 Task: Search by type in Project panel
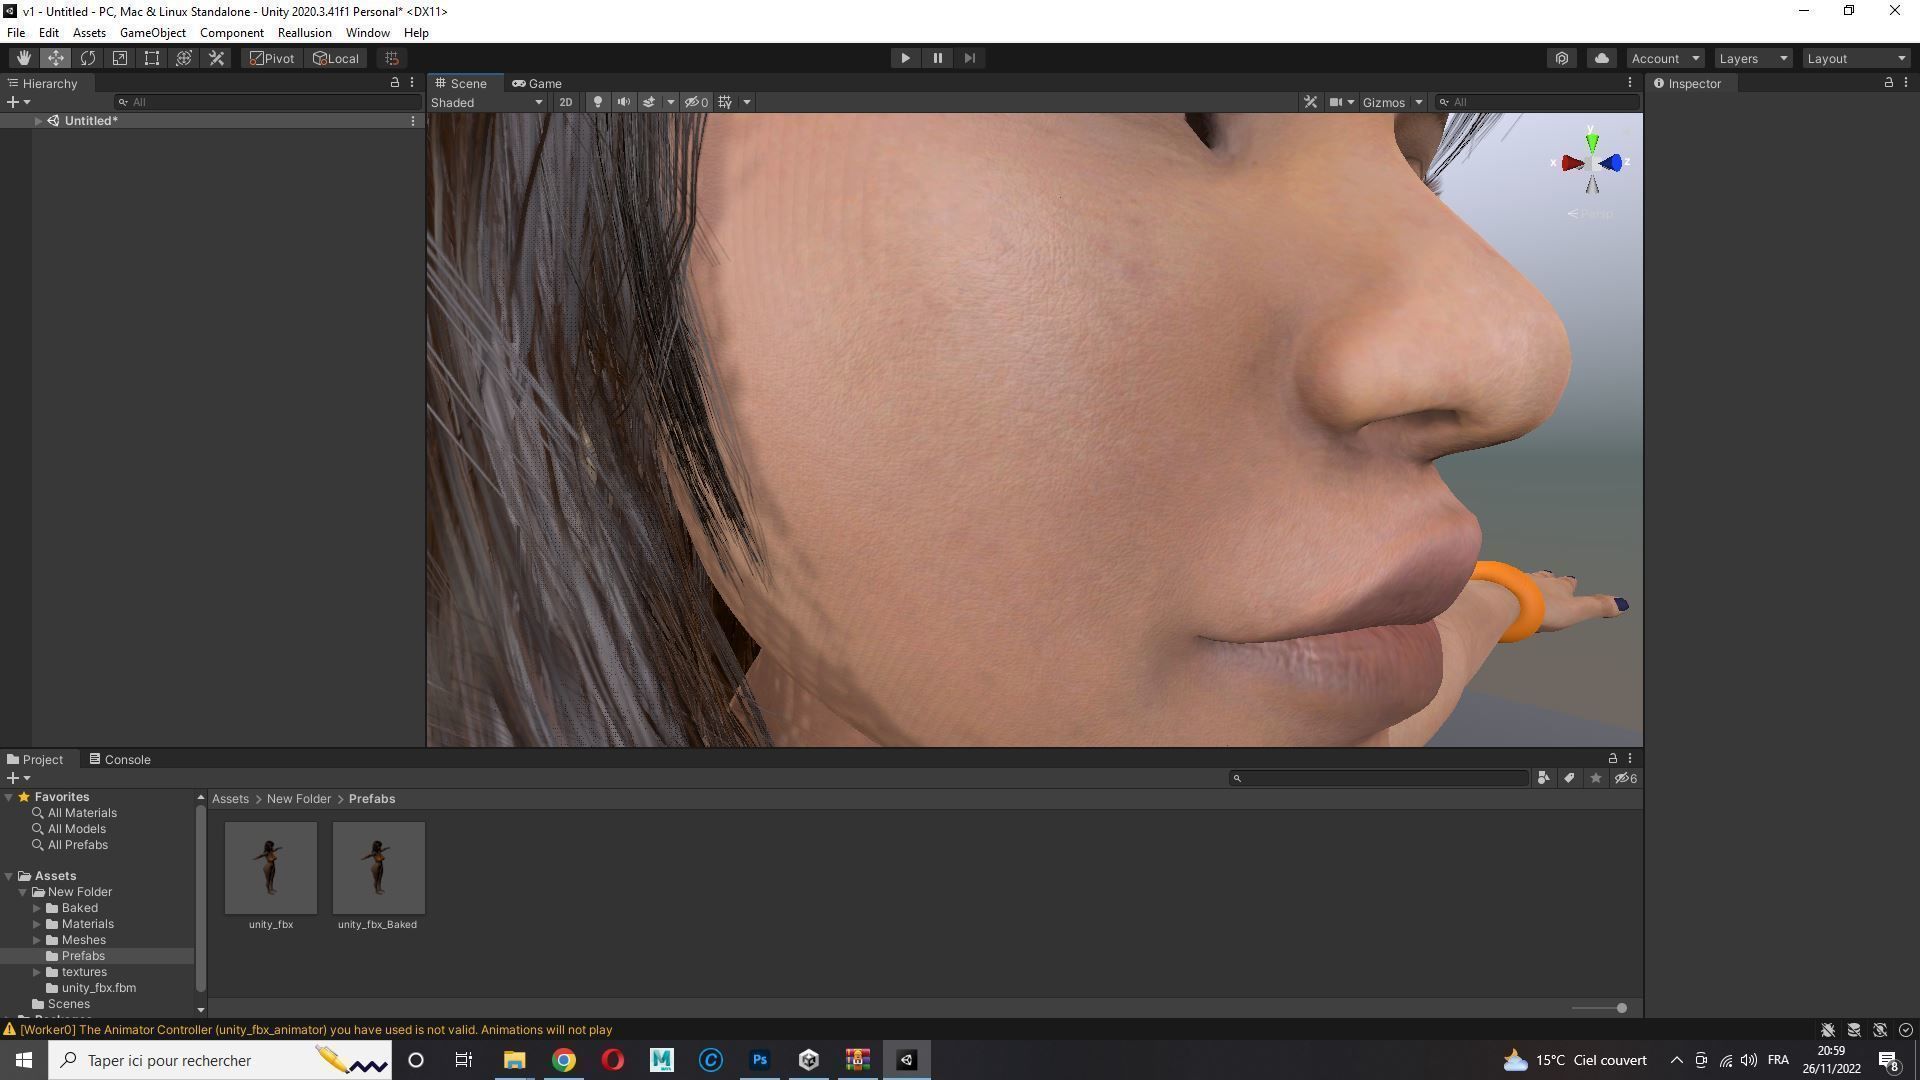[x=1543, y=778]
